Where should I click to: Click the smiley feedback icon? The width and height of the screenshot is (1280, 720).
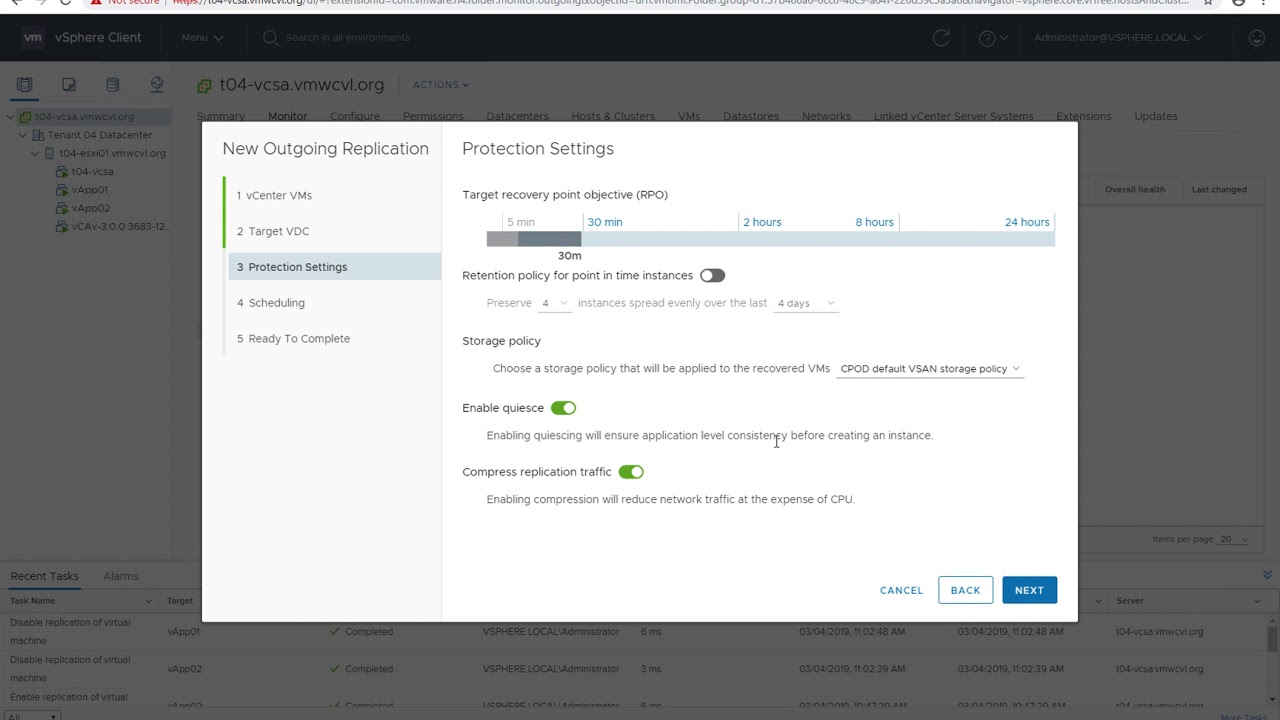pos(1257,38)
